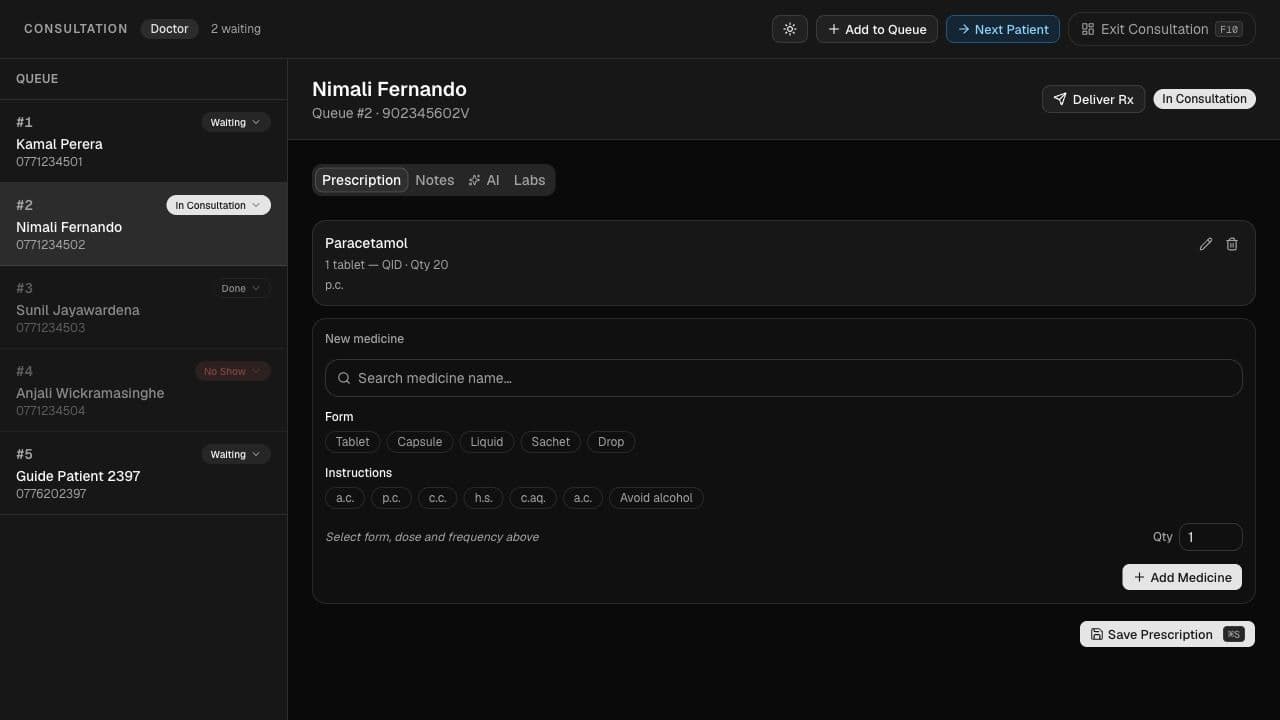Delete Paracetamol using the trash icon
Image resolution: width=1280 pixels, height=720 pixels.
point(1232,244)
